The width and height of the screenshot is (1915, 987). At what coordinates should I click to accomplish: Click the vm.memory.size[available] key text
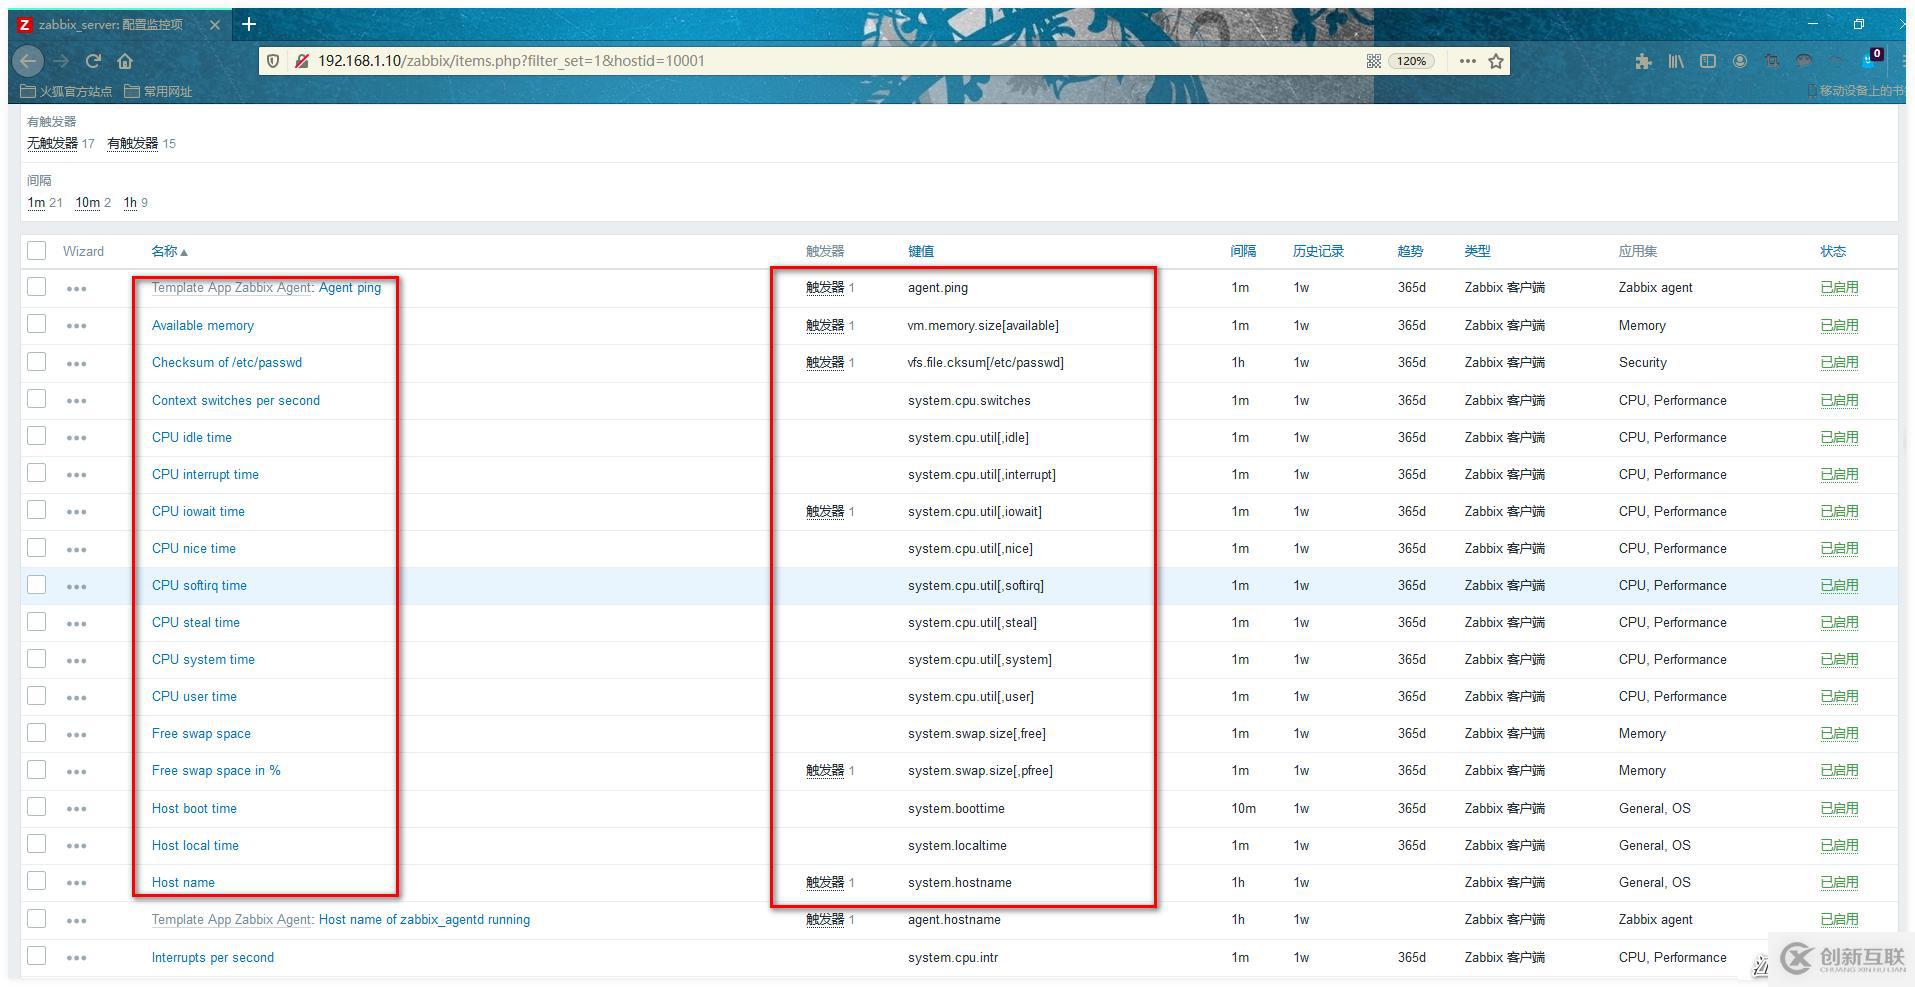pos(983,325)
